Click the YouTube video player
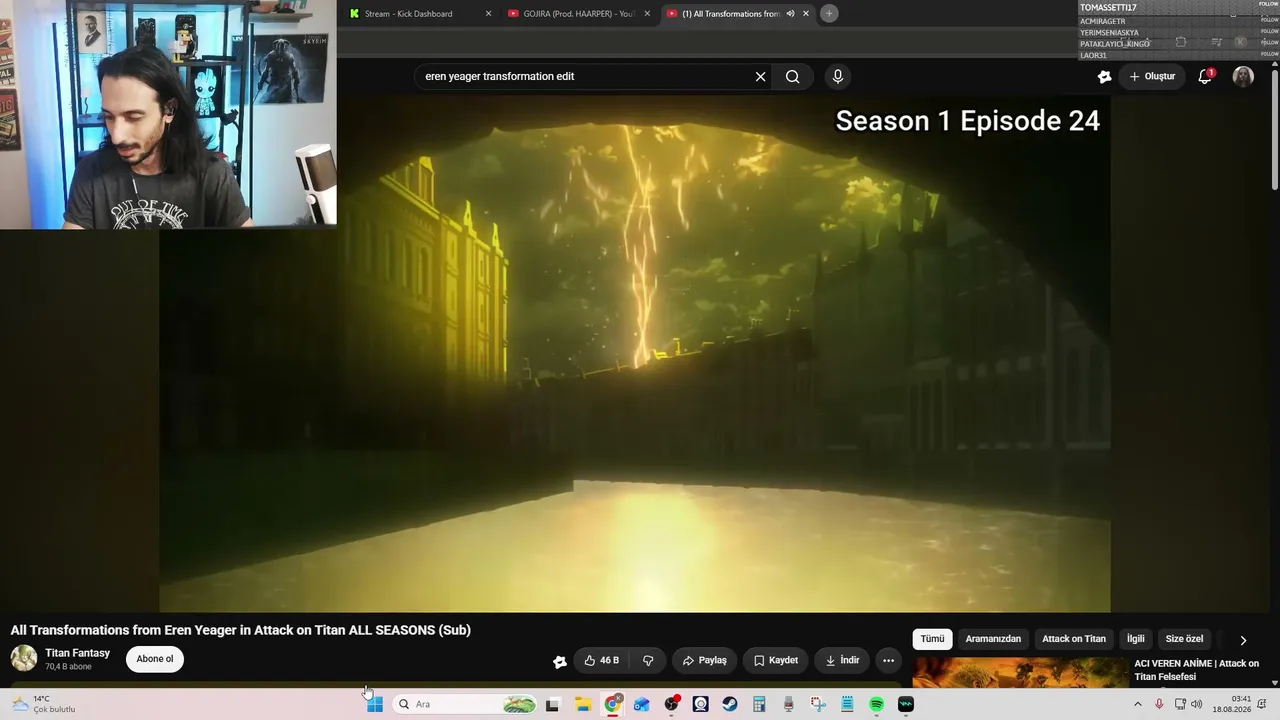Screen dimensions: 1280x720 click(635, 353)
